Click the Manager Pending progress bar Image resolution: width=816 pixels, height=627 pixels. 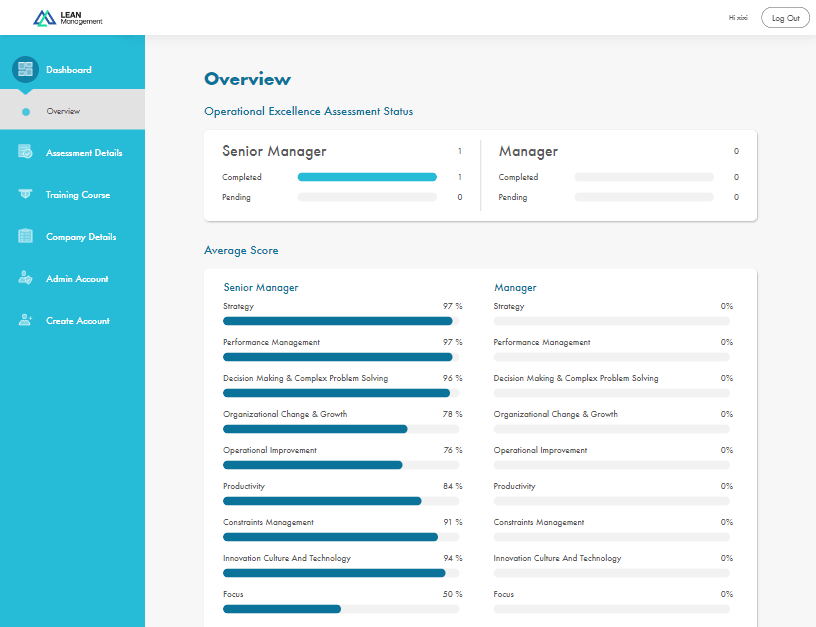[x=644, y=197]
